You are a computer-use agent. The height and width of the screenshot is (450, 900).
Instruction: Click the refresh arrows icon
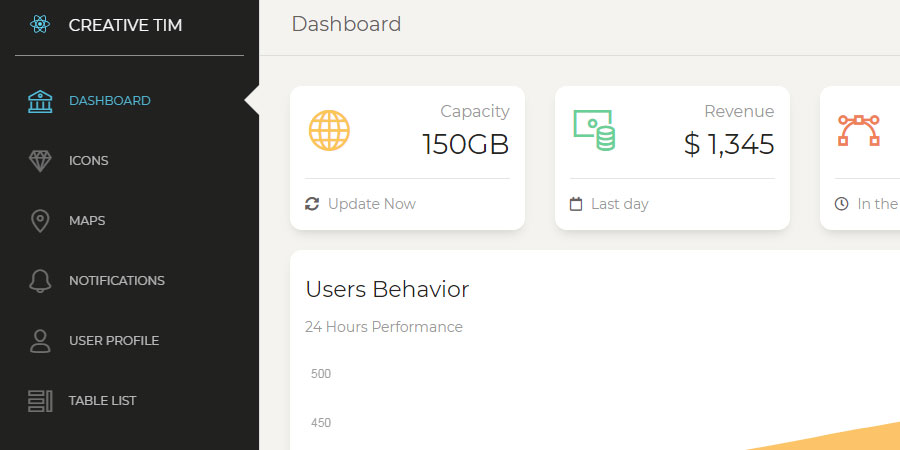pos(312,204)
